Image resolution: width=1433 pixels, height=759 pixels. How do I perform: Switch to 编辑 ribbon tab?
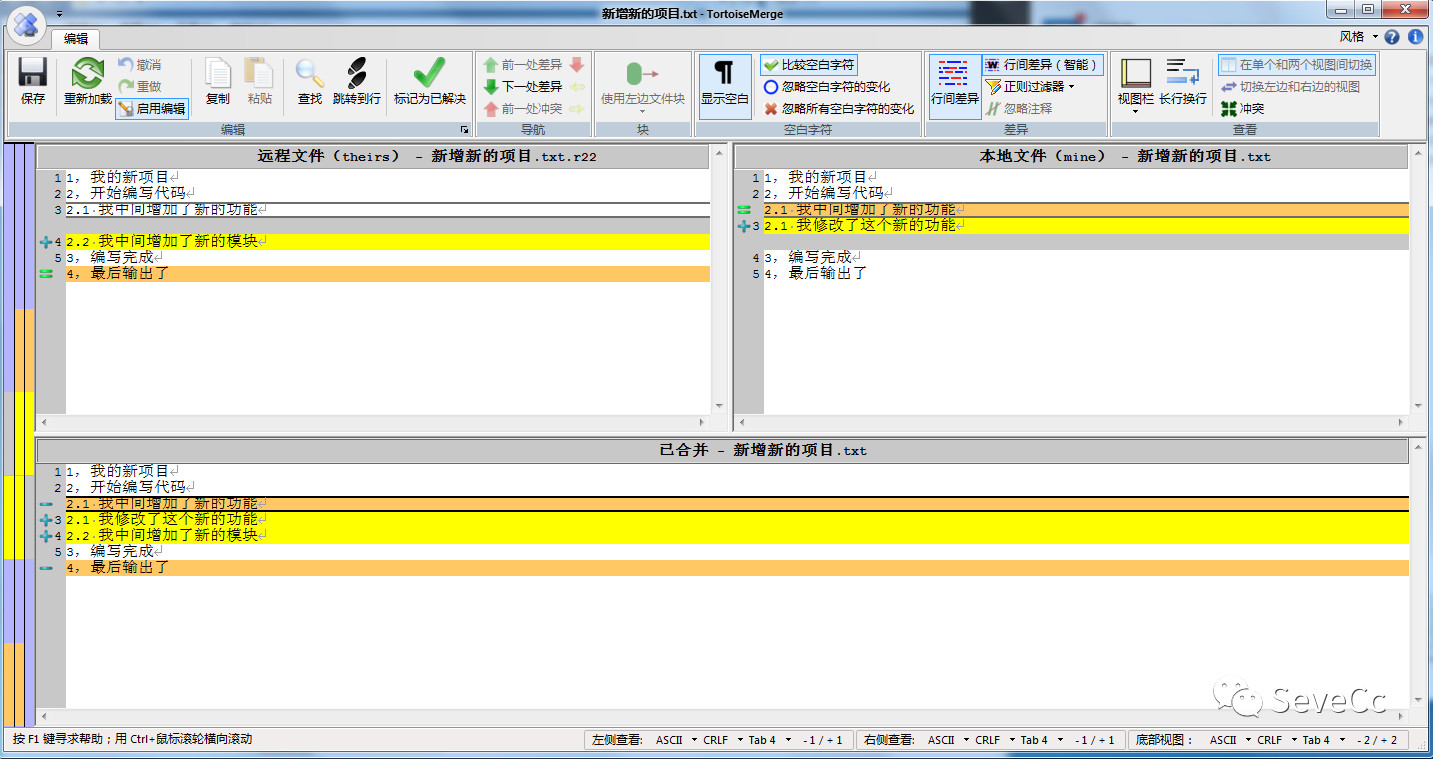click(76, 39)
